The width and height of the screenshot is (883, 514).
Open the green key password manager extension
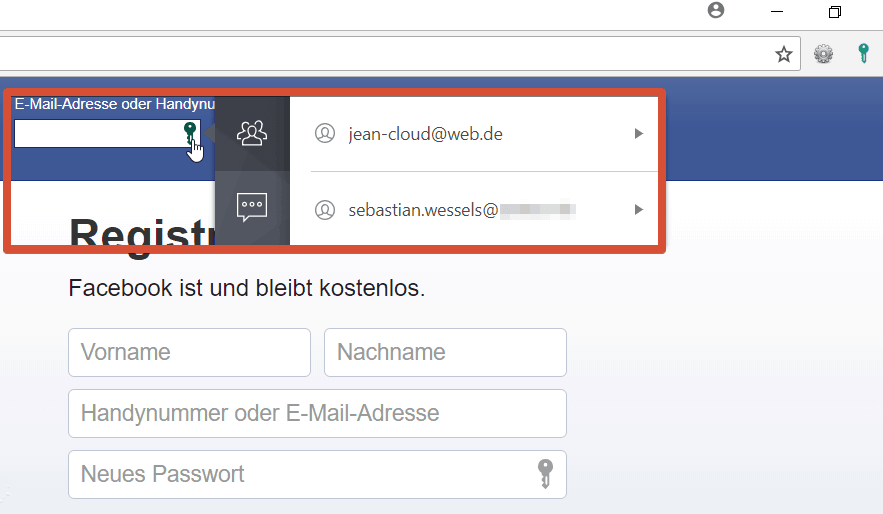[863, 53]
